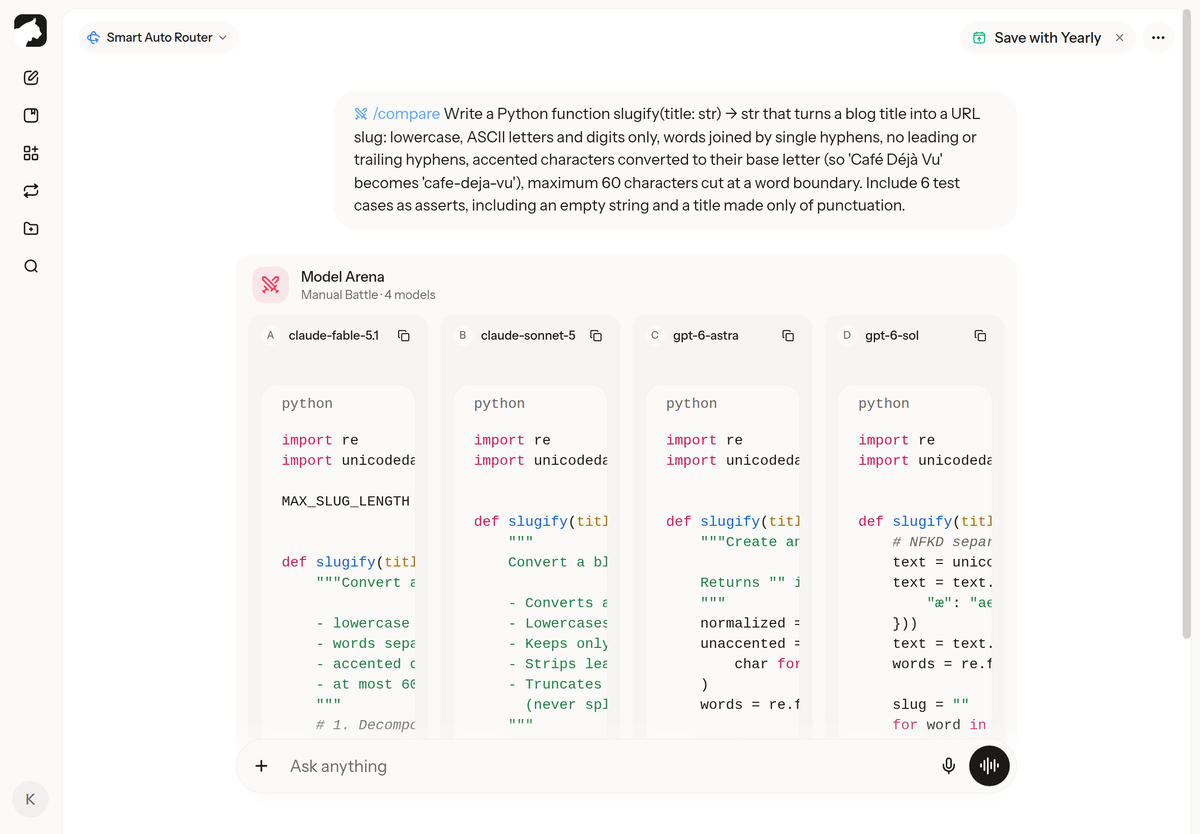
Task: Click the D badge on the fourth model column
Action: [x=847, y=336]
